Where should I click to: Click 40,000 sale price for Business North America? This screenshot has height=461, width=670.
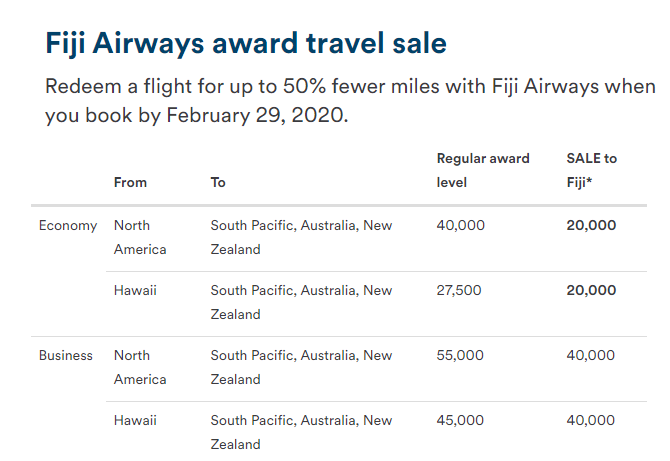(x=591, y=355)
